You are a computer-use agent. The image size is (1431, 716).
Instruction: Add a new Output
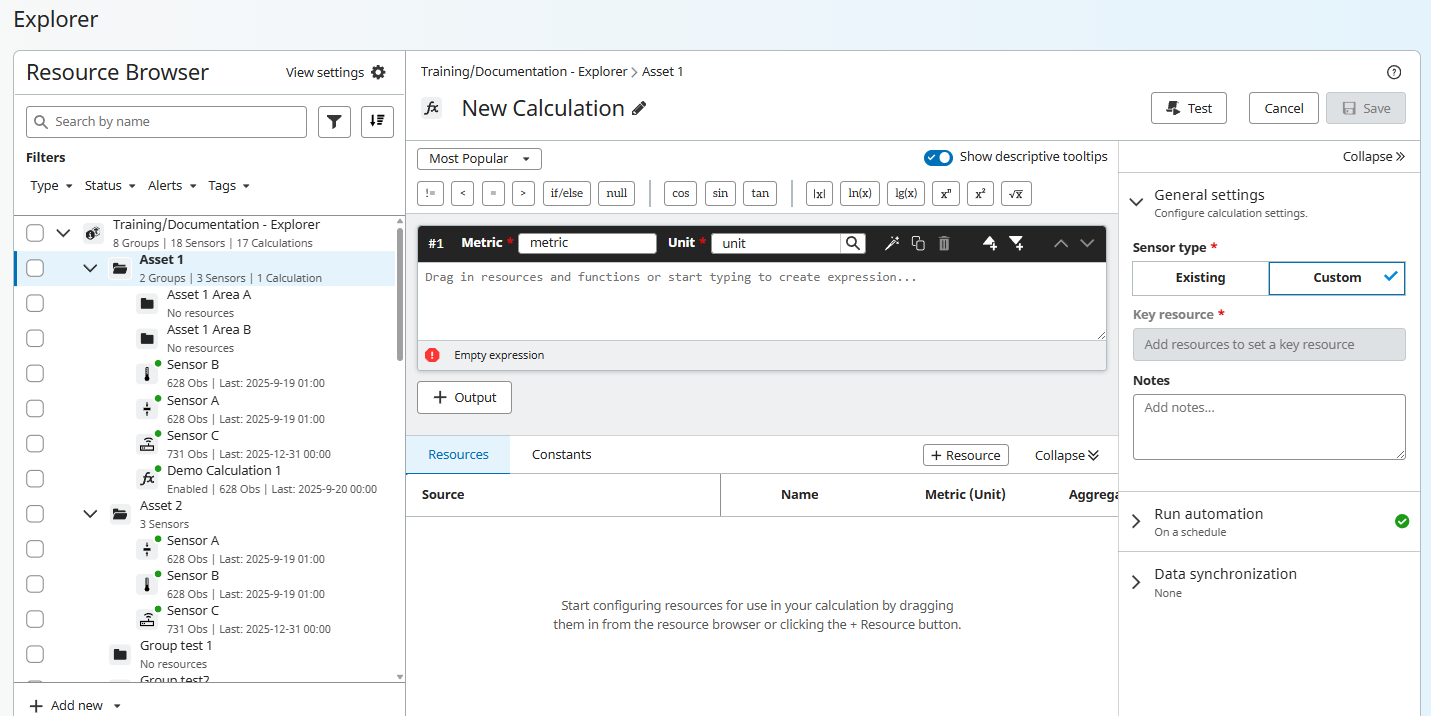(464, 397)
